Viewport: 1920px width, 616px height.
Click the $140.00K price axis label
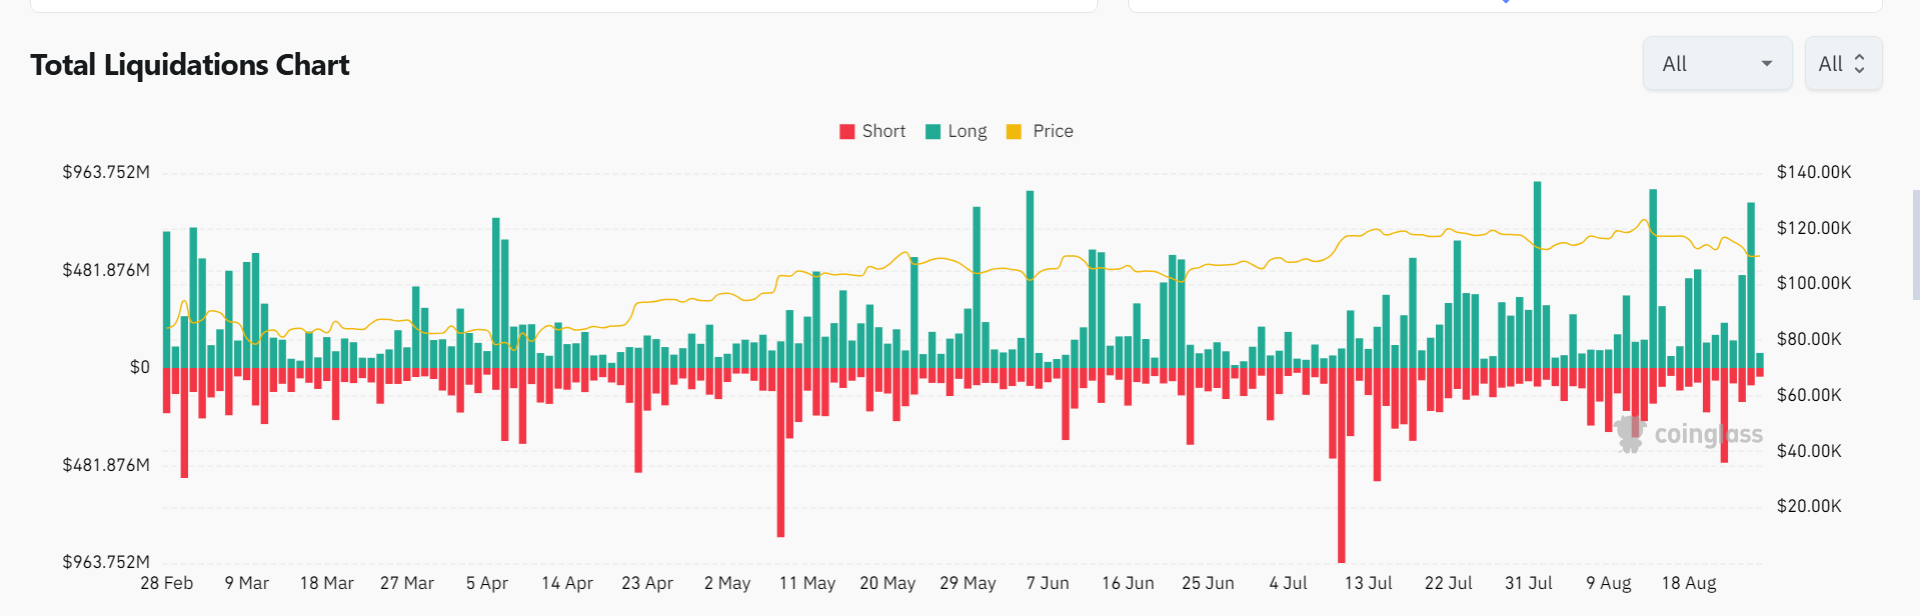click(x=1813, y=172)
